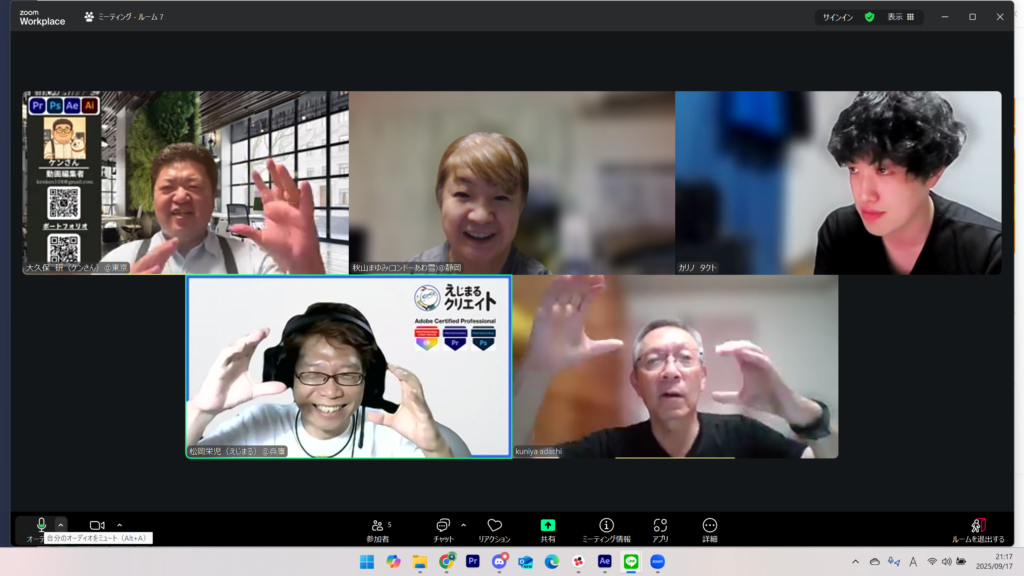
Task: Open LINE from the taskbar
Action: 631,562
